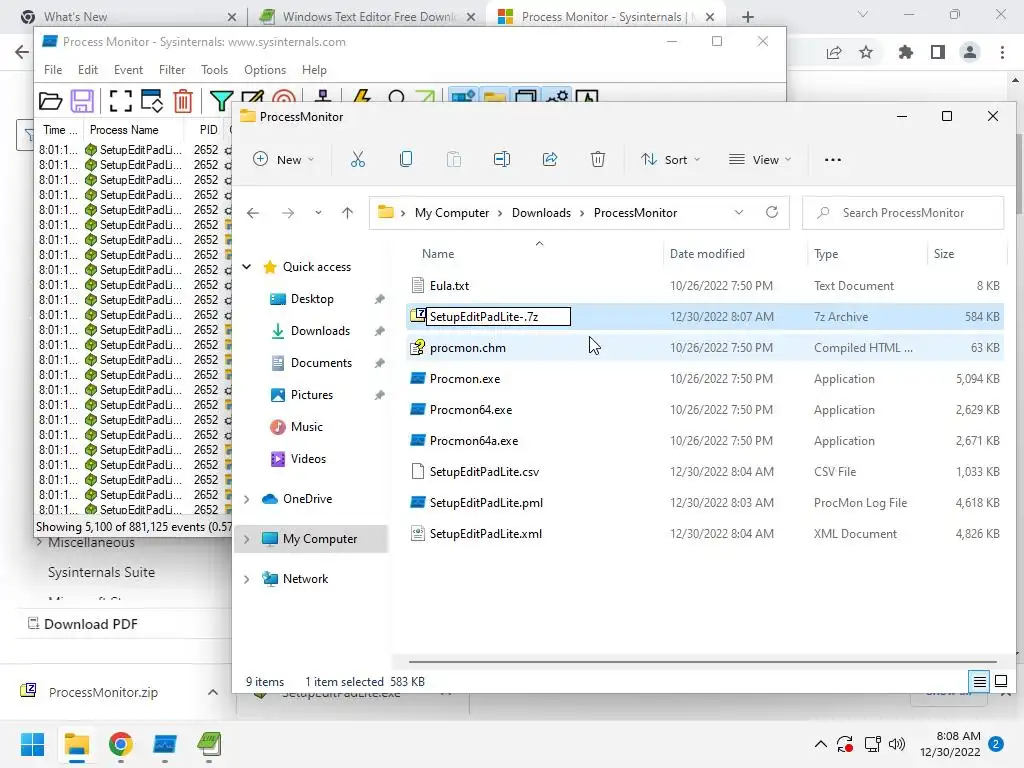Switch to large thumbnails view icon
Screen dimensions: 1024x768
tap(1000, 682)
